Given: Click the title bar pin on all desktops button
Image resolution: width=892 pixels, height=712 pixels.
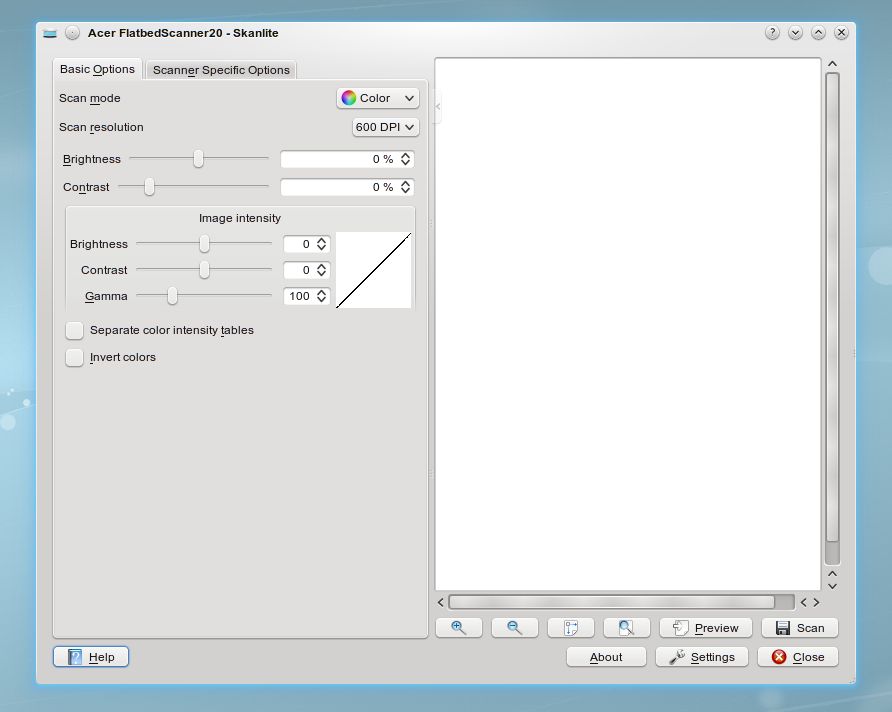Looking at the screenshot, I should point(72,33).
